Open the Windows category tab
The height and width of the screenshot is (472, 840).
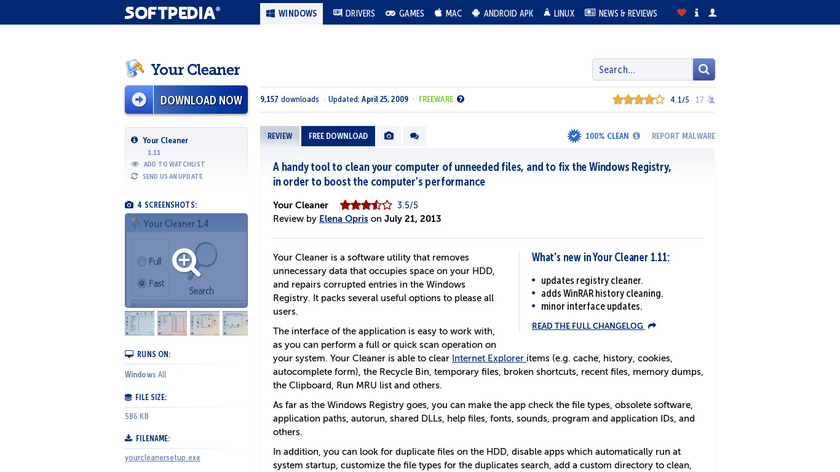click(291, 13)
